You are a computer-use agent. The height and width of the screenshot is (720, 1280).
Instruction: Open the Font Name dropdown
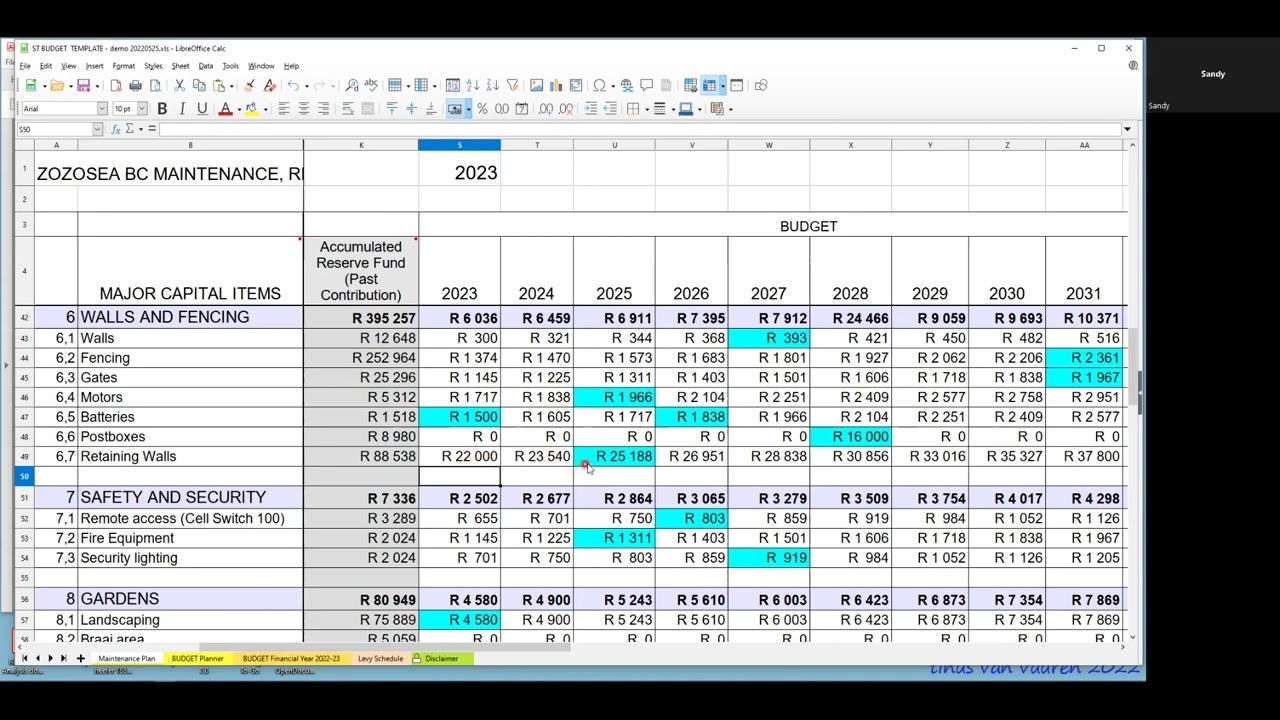[x=102, y=108]
